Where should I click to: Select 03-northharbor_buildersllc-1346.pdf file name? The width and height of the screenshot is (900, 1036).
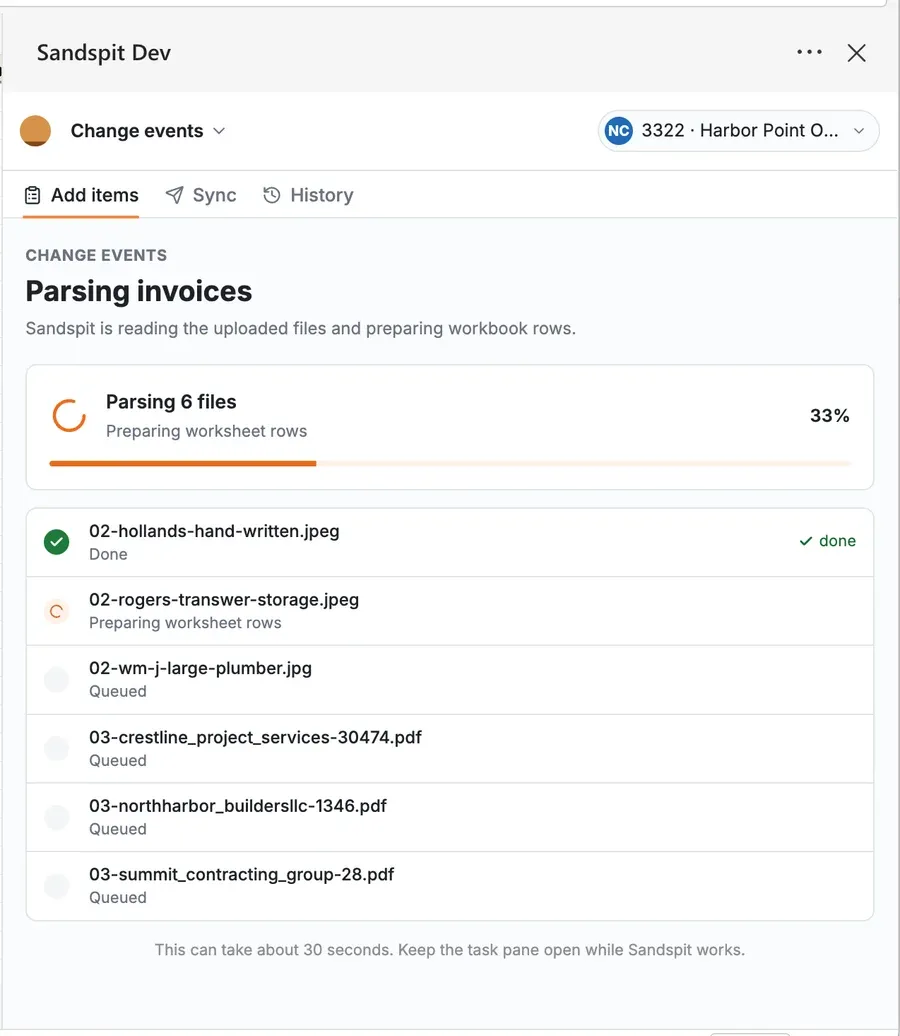tap(238, 806)
